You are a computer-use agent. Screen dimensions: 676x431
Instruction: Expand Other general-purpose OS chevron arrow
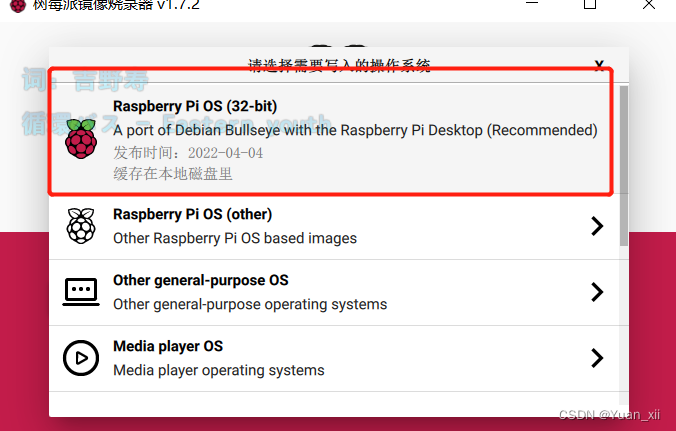pos(597,292)
